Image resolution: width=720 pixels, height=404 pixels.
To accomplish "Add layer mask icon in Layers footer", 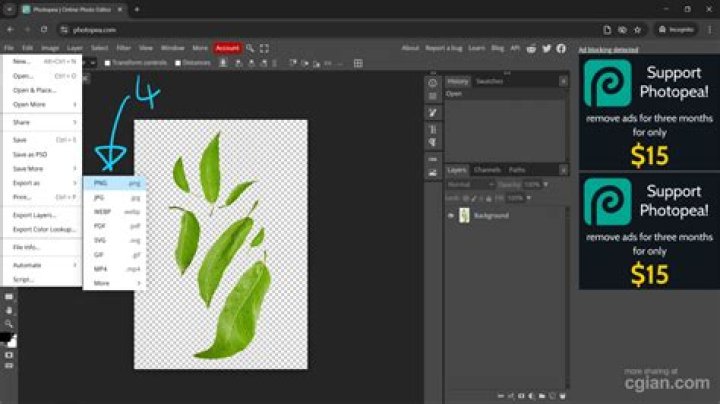I will [x=521, y=396].
